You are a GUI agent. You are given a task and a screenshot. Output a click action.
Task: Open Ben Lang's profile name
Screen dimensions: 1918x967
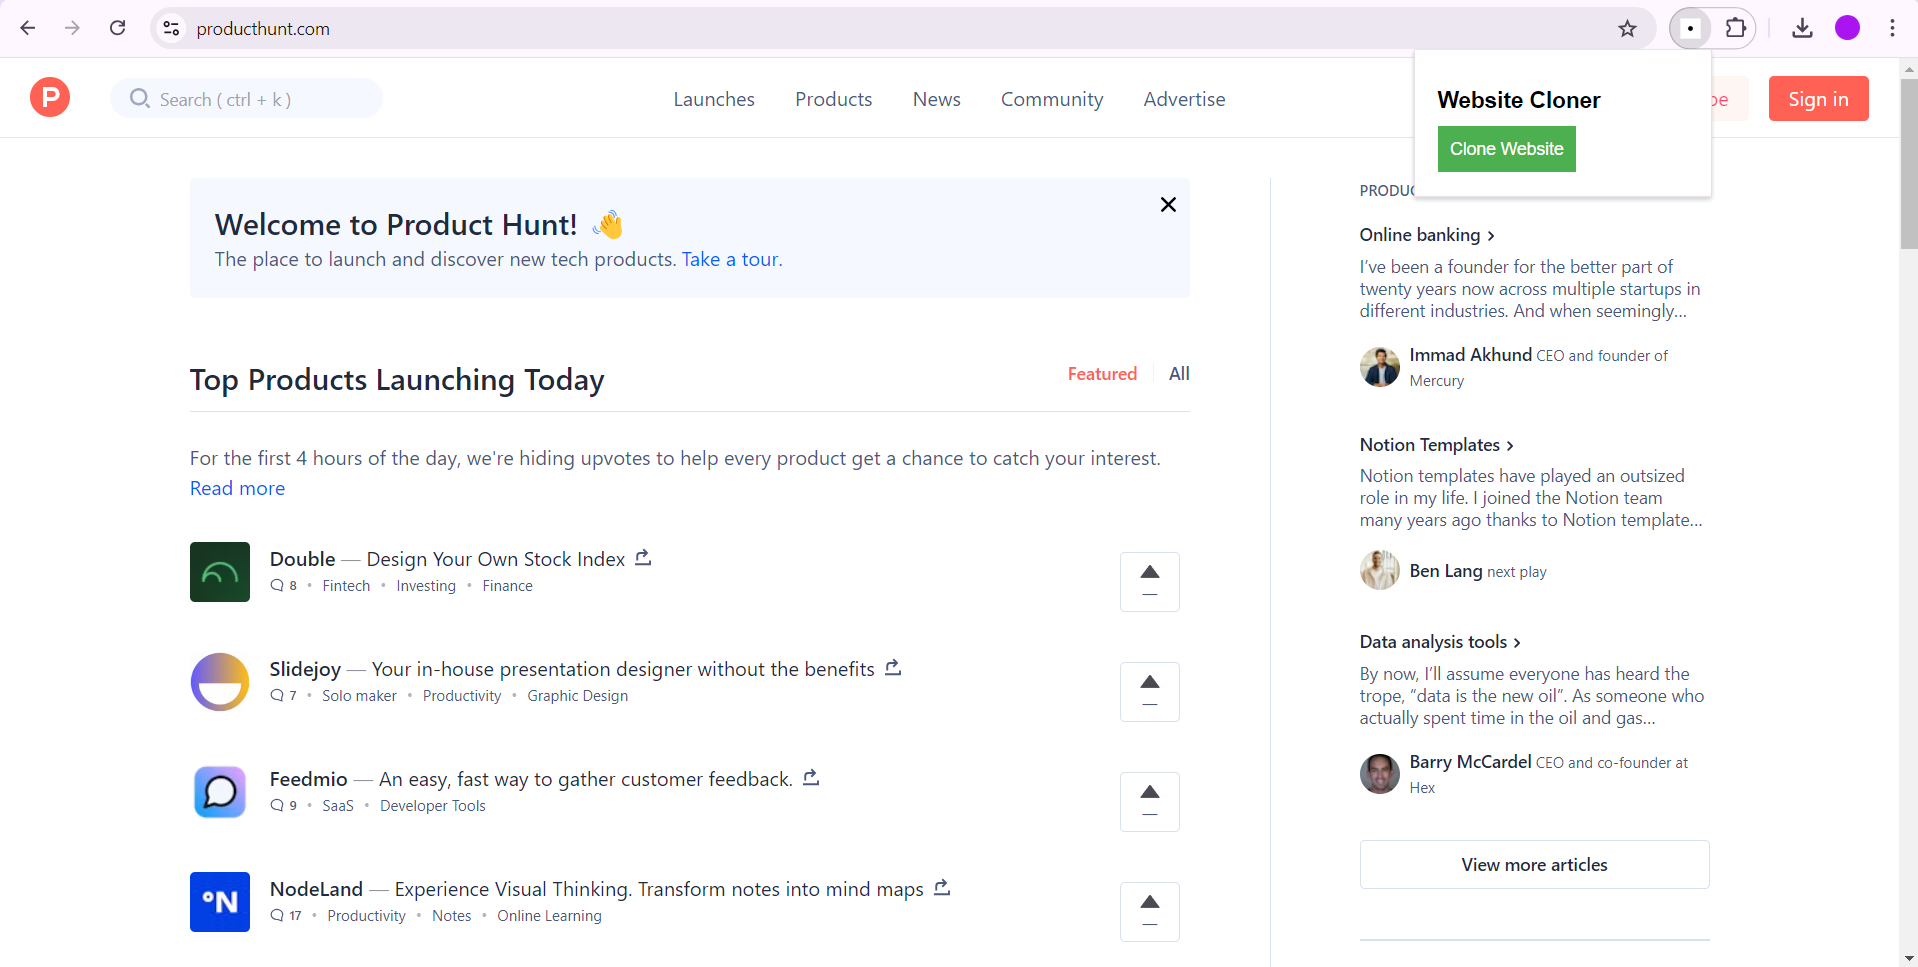(x=1446, y=571)
